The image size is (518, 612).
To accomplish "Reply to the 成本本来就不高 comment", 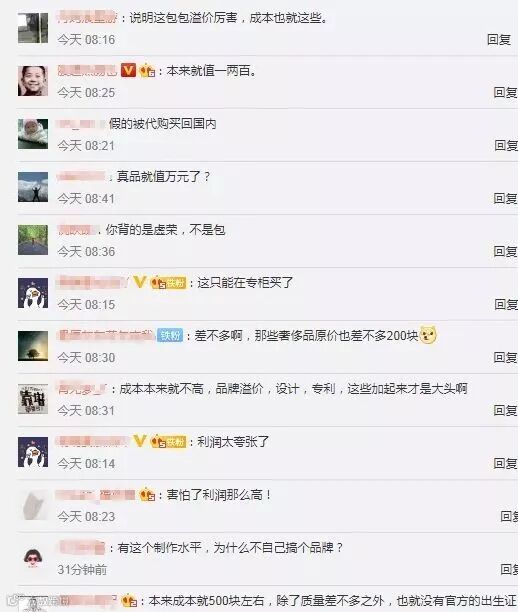I will tap(506, 410).
